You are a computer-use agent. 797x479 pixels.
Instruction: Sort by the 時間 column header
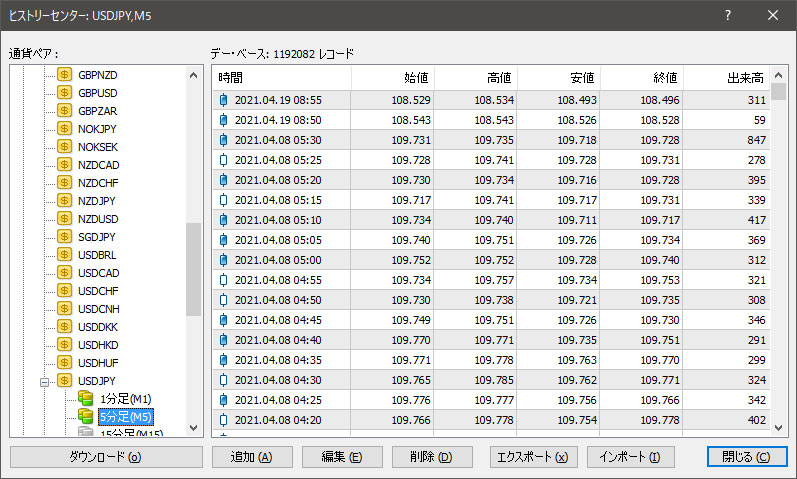click(x=282, y=78)
